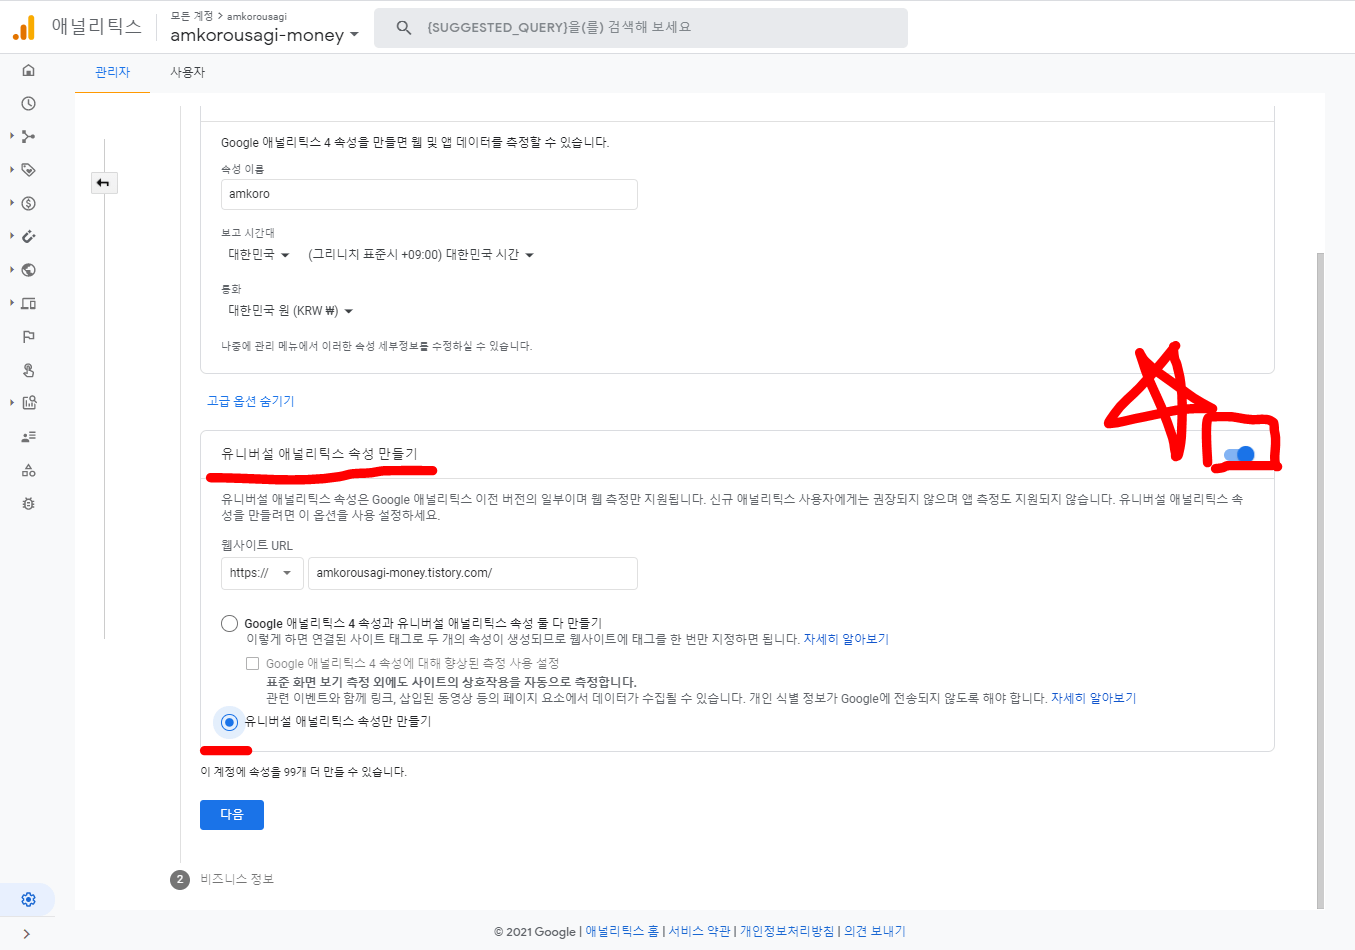Image resolution: width=1355 pixels, height=950 pixels.
Task: Expand the branching icon's submenu arrow
Action: [12, 136]
